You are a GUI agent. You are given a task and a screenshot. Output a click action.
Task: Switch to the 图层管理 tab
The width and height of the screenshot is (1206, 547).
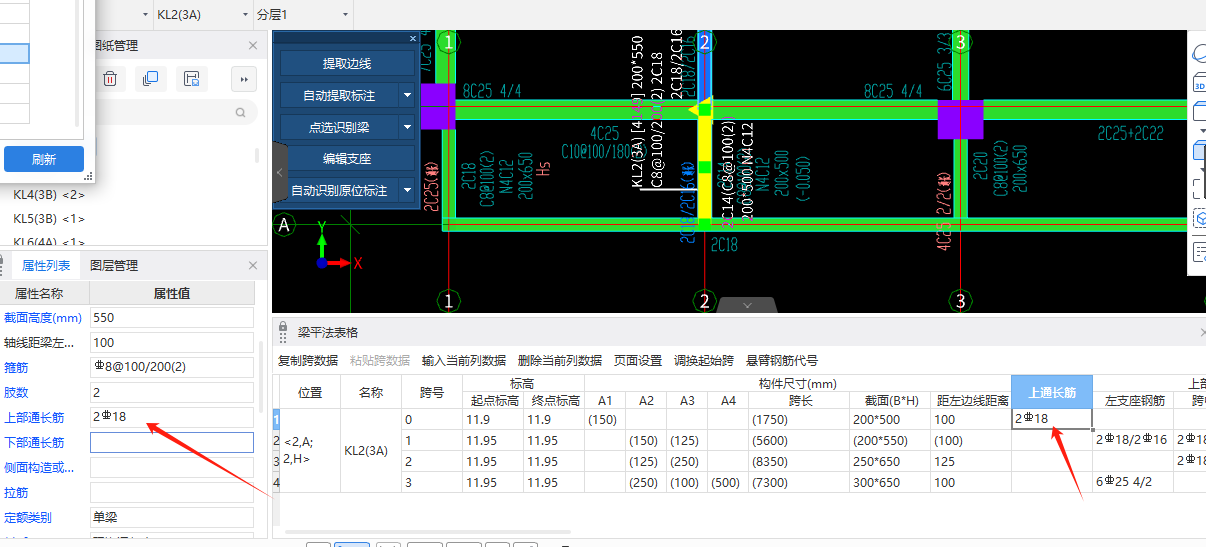point(114,266)
